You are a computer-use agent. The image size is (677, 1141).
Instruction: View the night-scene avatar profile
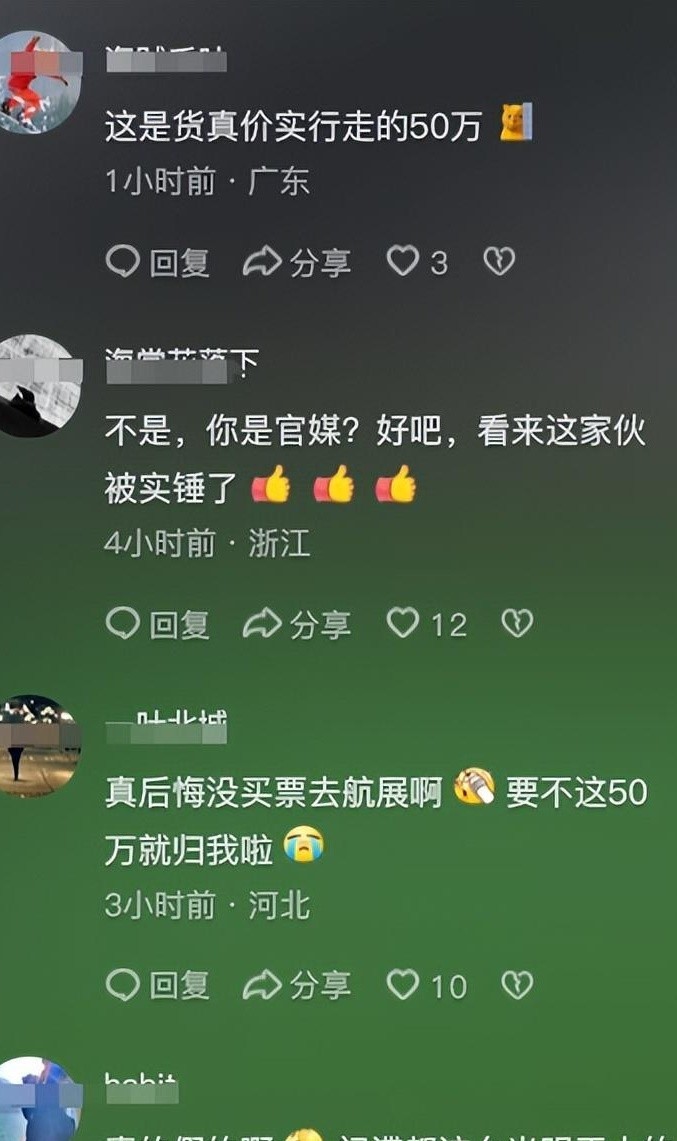tap(38, 746)
